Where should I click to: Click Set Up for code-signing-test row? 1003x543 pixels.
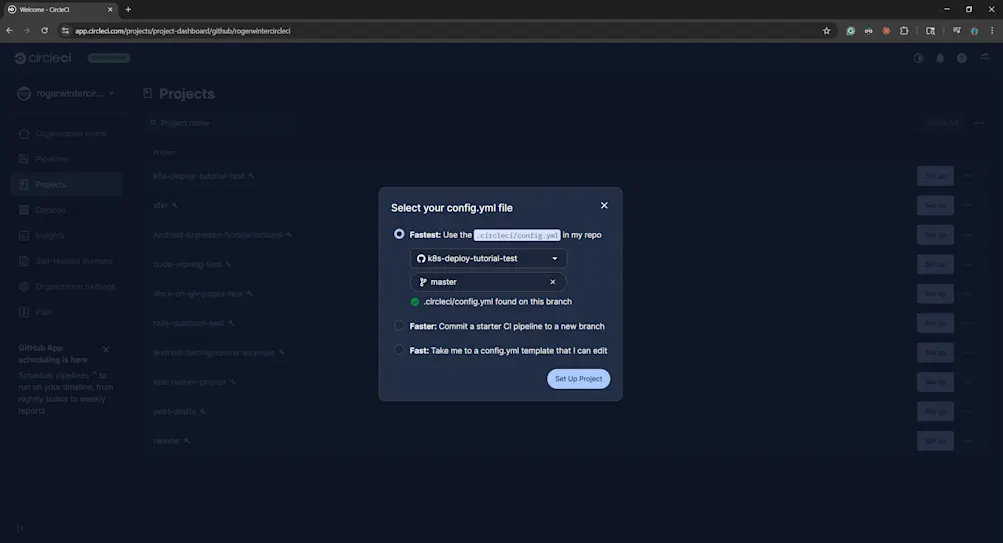935,264
